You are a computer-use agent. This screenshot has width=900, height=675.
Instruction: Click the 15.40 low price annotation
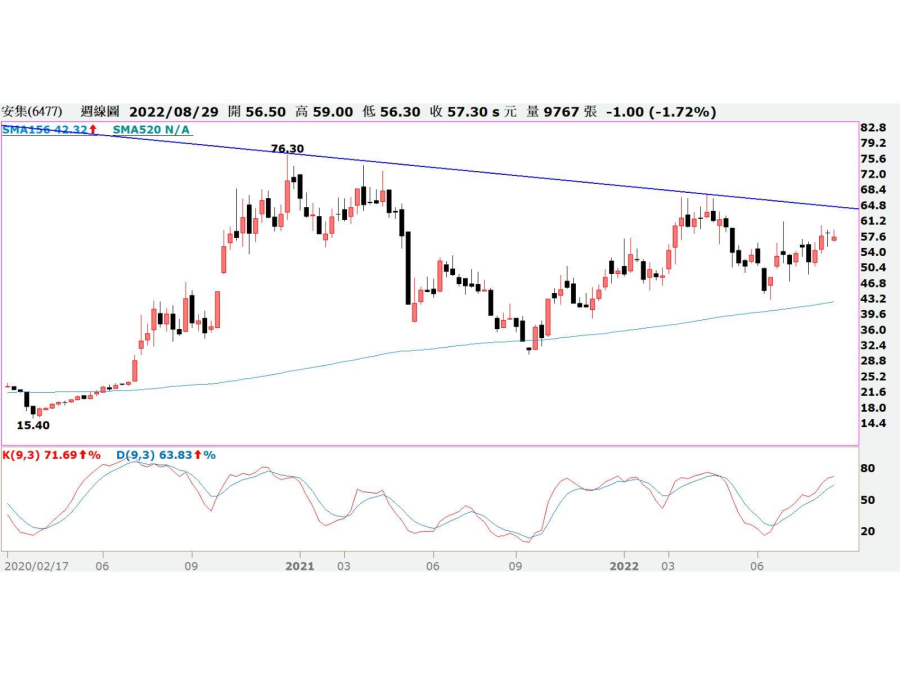tap(33, 425)
